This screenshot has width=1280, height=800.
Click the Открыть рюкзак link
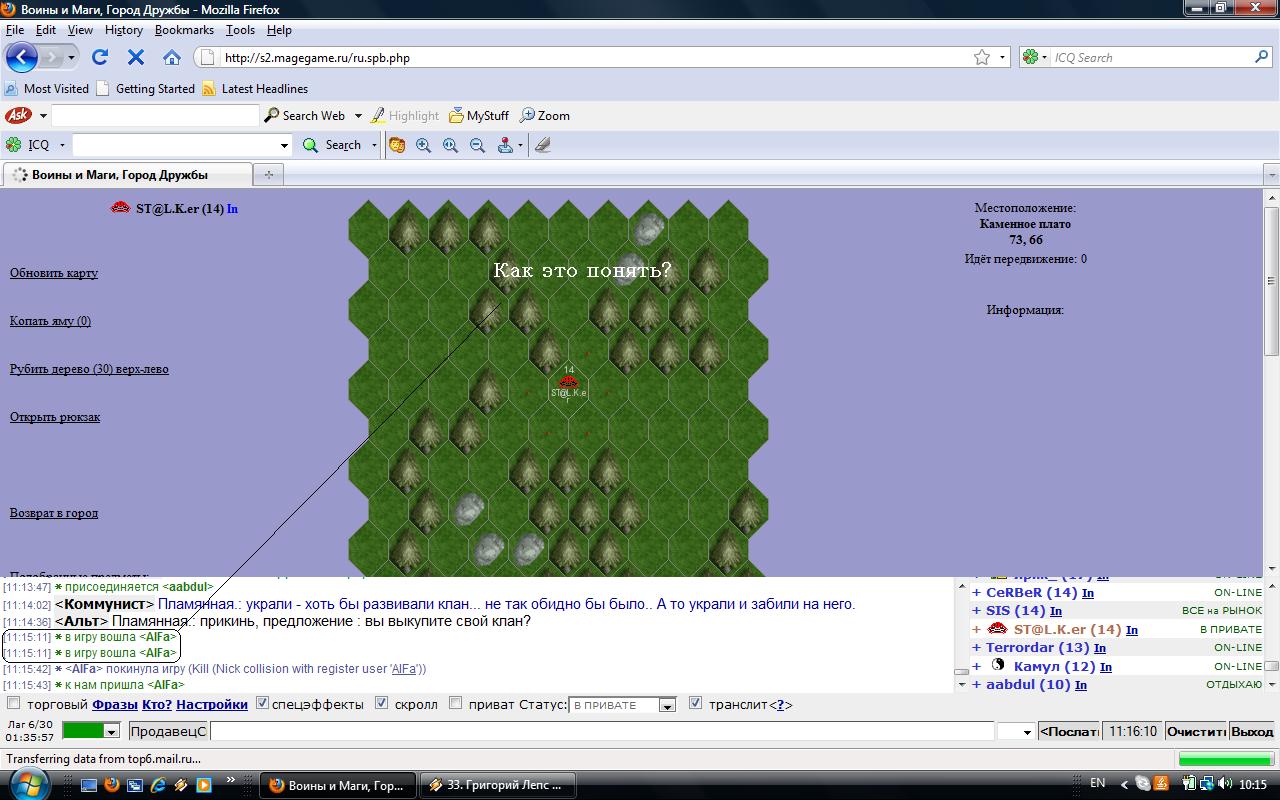click(55, 417)
